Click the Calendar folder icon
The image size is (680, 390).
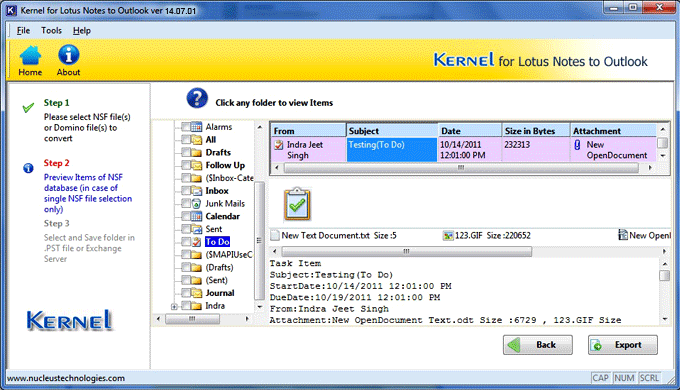click(x=196, y=216)
